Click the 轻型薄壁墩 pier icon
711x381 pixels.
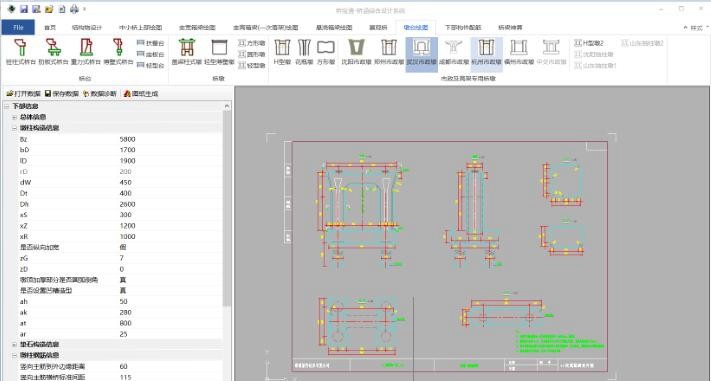(219, 52)
